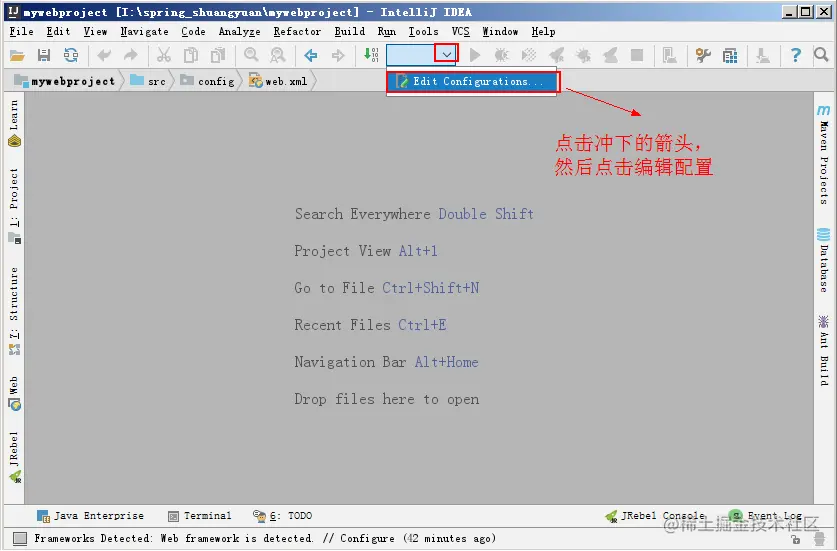837x551 pixels.
Task: Toggle the Maven Projects tool window
Action: coord(824,155)
